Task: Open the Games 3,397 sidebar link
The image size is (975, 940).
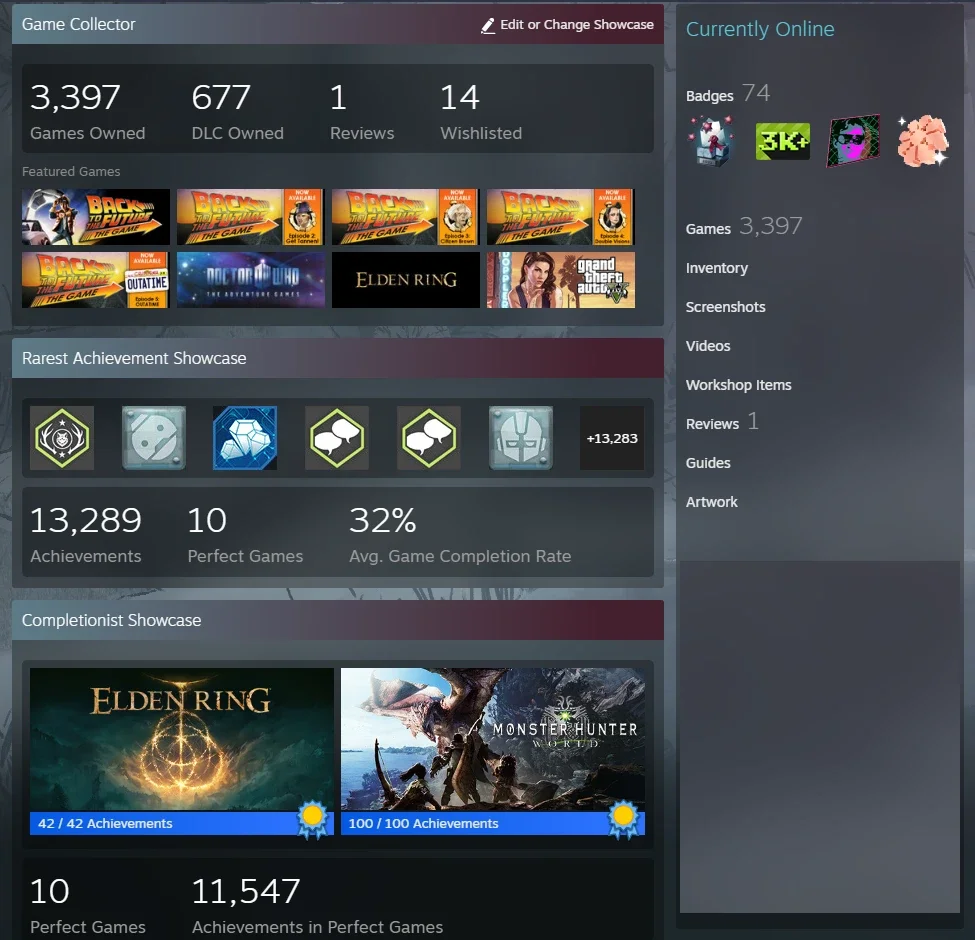Action: pyautogui.click(x=744, y=226)
